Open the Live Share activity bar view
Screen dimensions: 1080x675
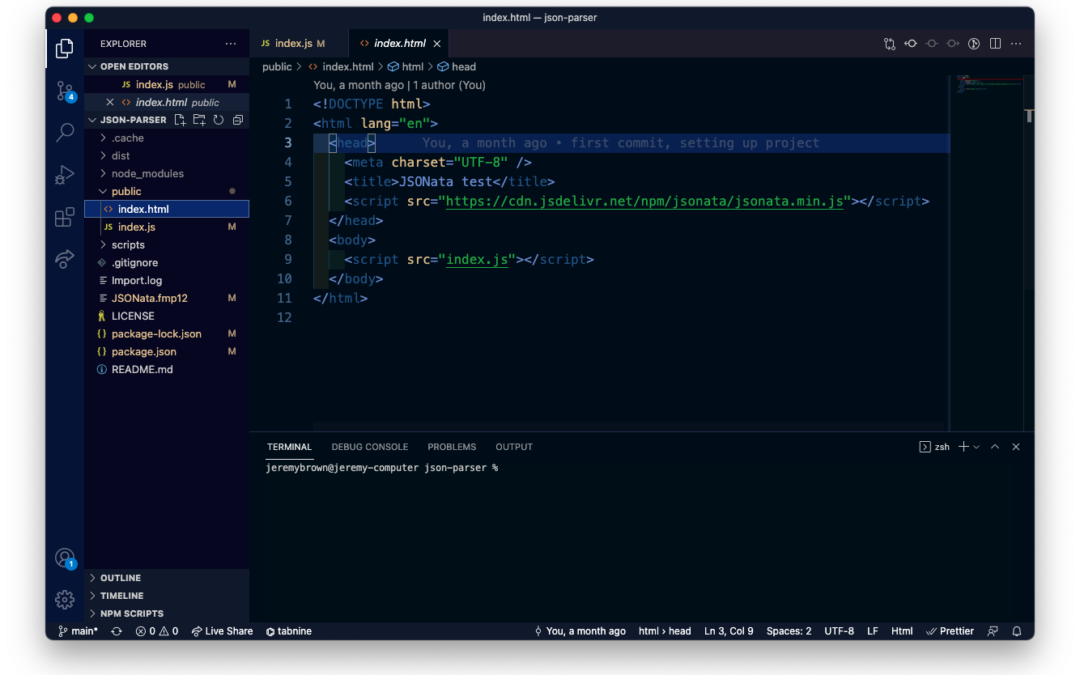pyautogui.click(x=65, y=259)
